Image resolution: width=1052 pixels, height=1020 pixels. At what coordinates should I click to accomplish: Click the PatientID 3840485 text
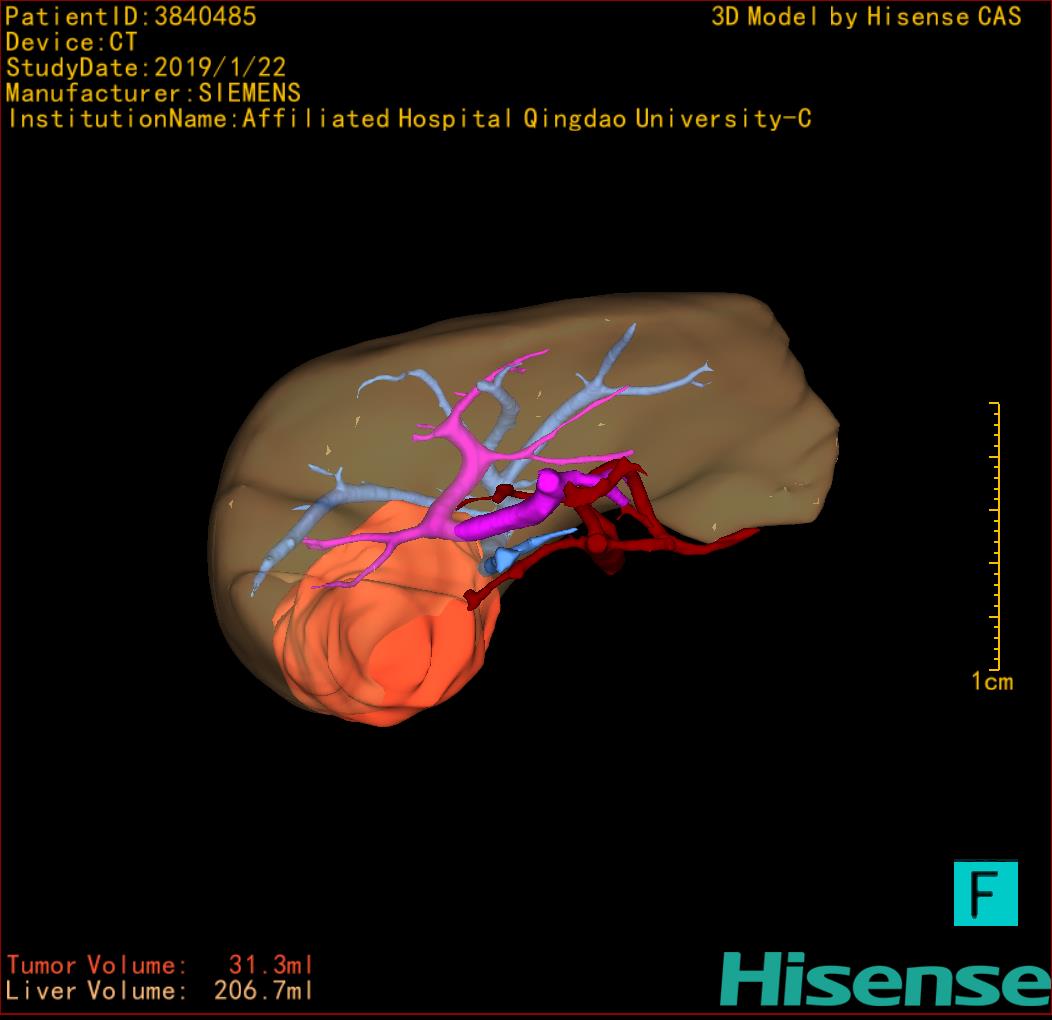pyautogui.click(x=131, y=16)
